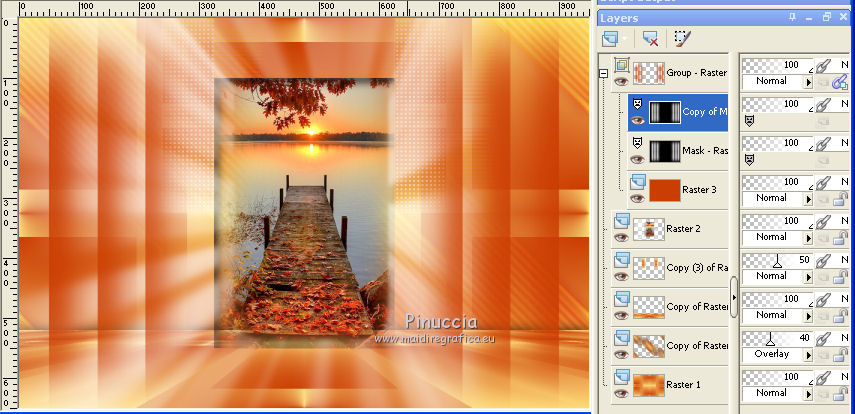The width and height of the screenshot is (855, 414).
Task: Open blend mode dropdown for Copy (3) of Raster
Action: click(x=808, y=278)
